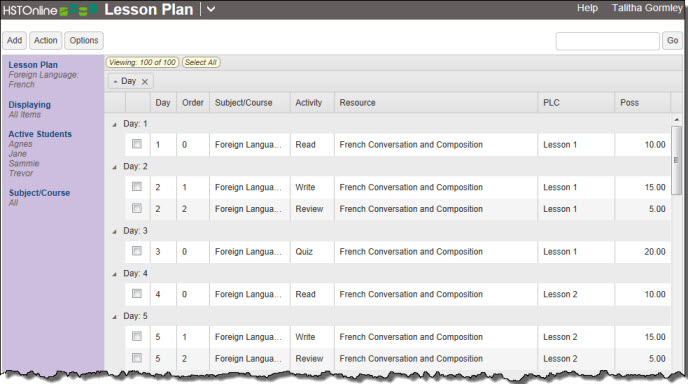The width and height of the screenshot is (688, 384).
Task: Click Agnes in Active Students list
Action: click(x=20, y=144)
